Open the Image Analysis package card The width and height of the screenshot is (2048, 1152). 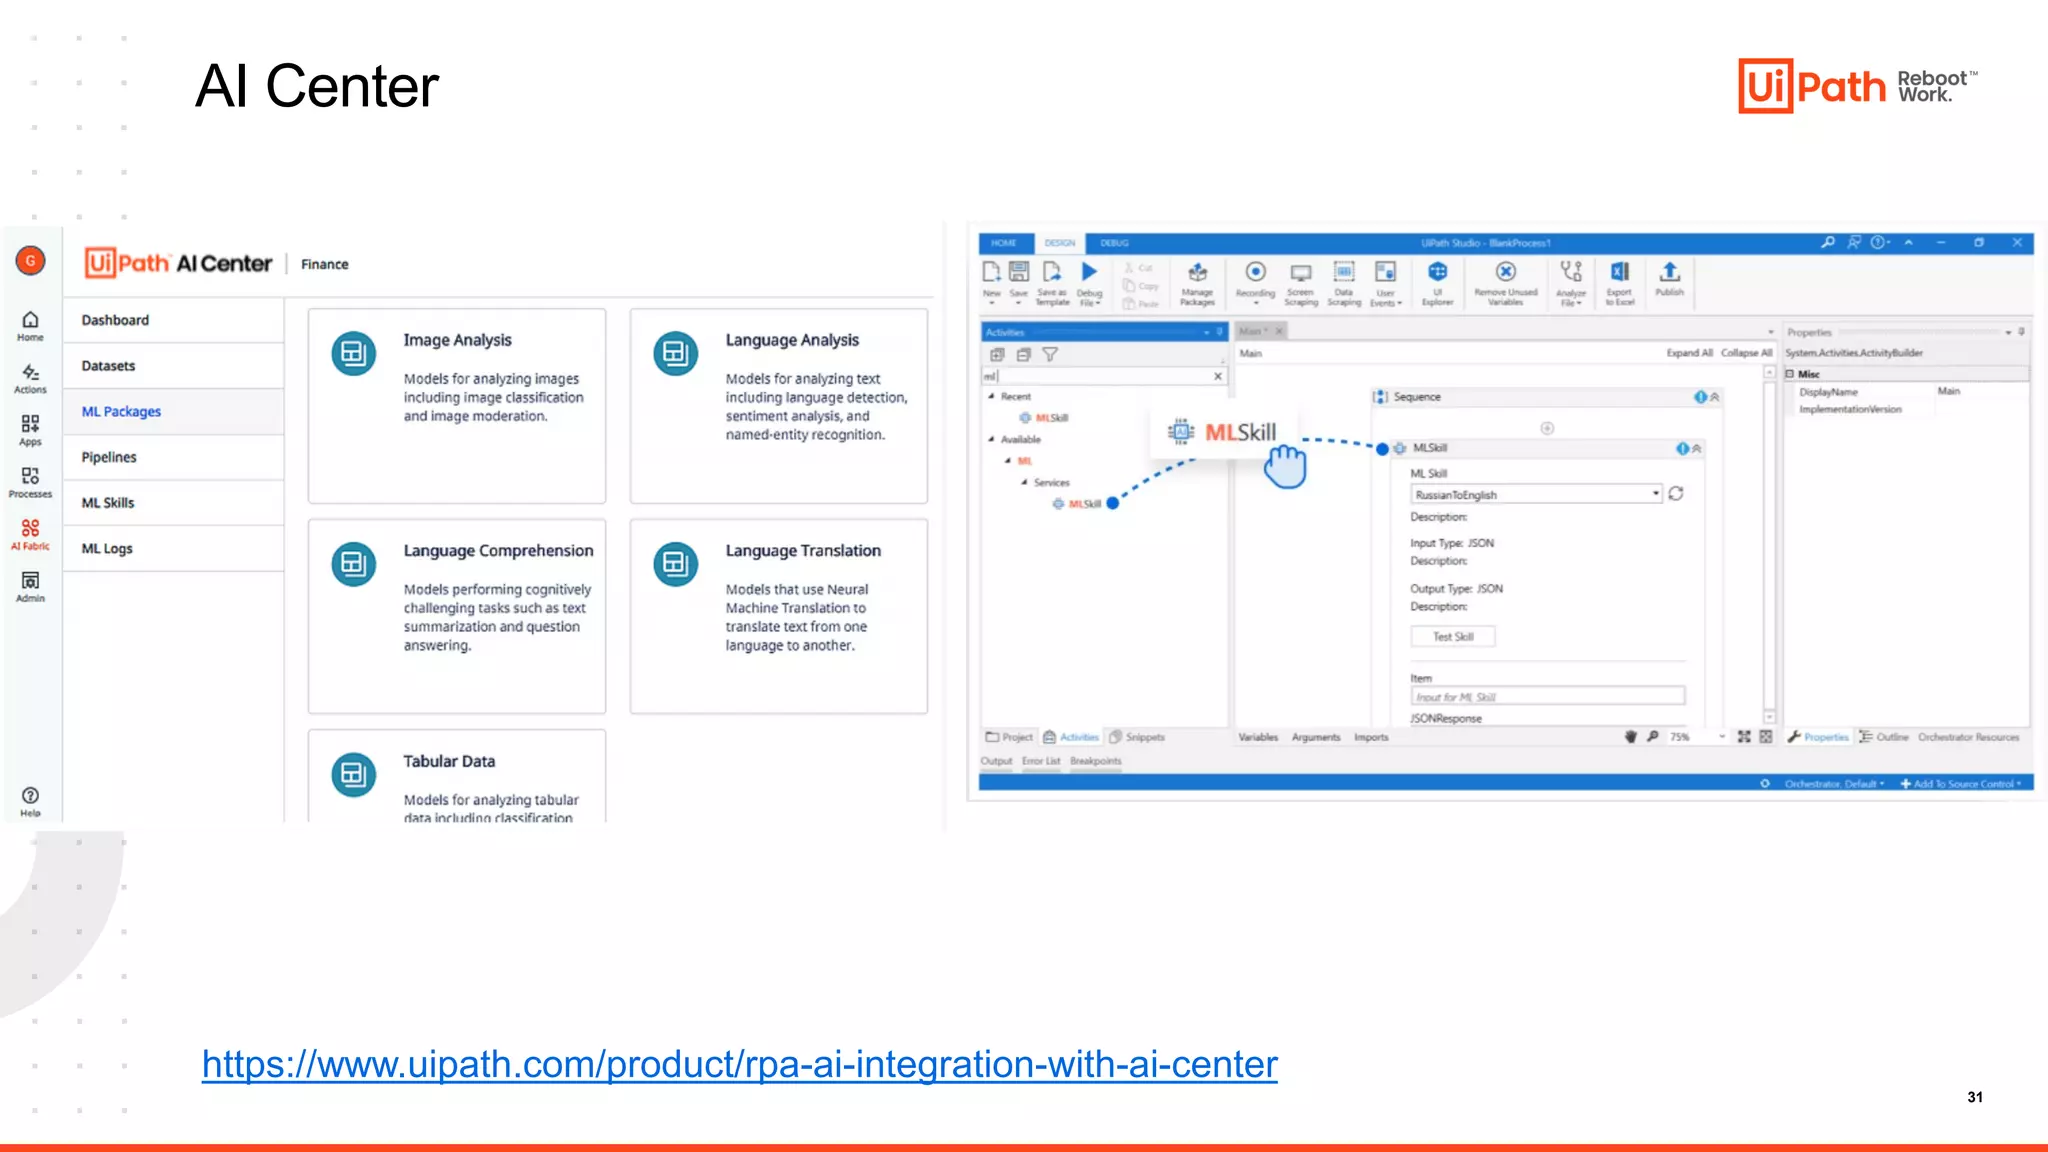[x=457, y=406]
